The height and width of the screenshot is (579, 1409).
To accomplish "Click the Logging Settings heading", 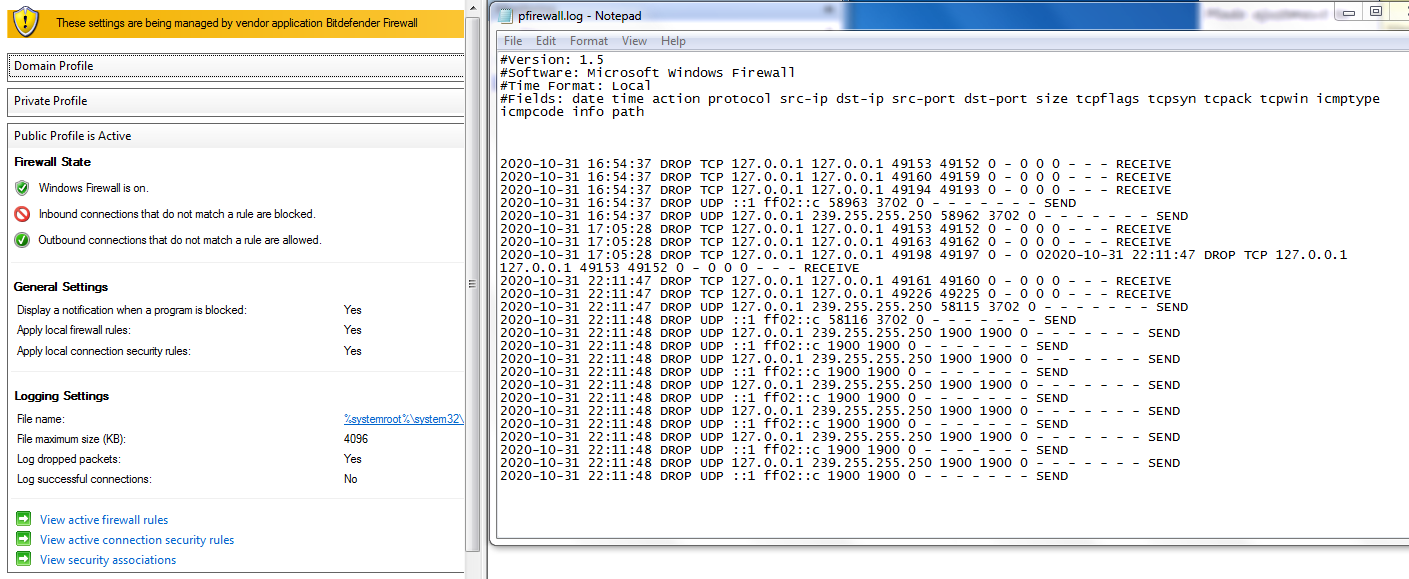I will click(62, 396).
